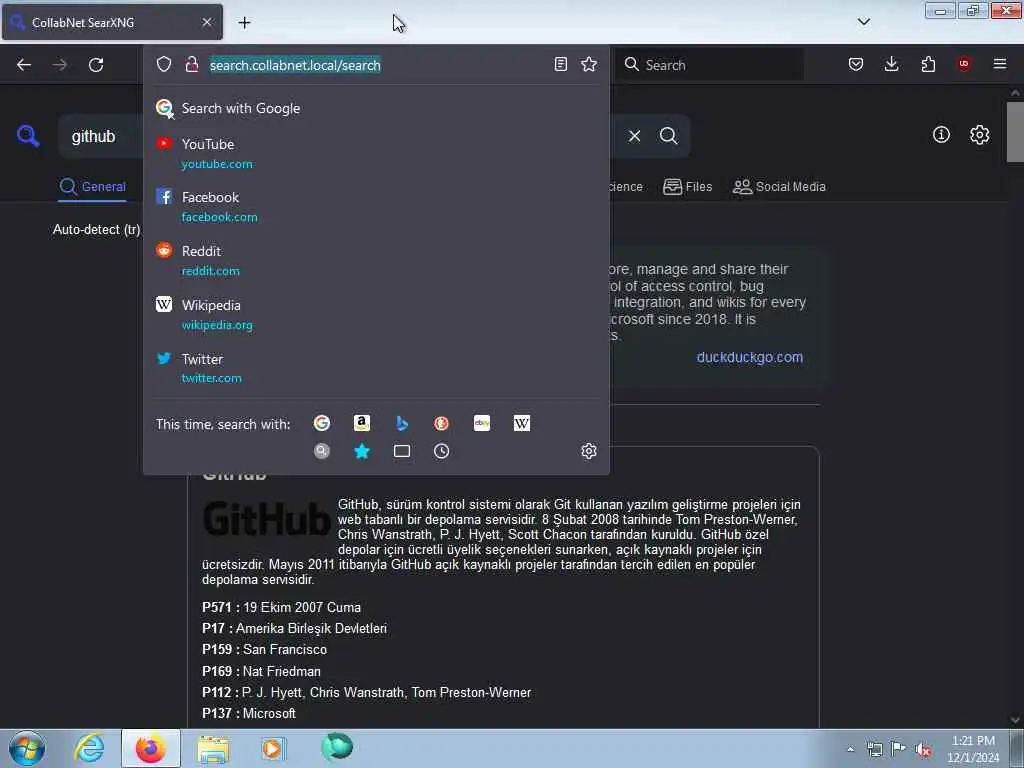Screen dimensions: 1024x768
Task: Toggle reader view icon in address bar
Action: tap(560, 64)
